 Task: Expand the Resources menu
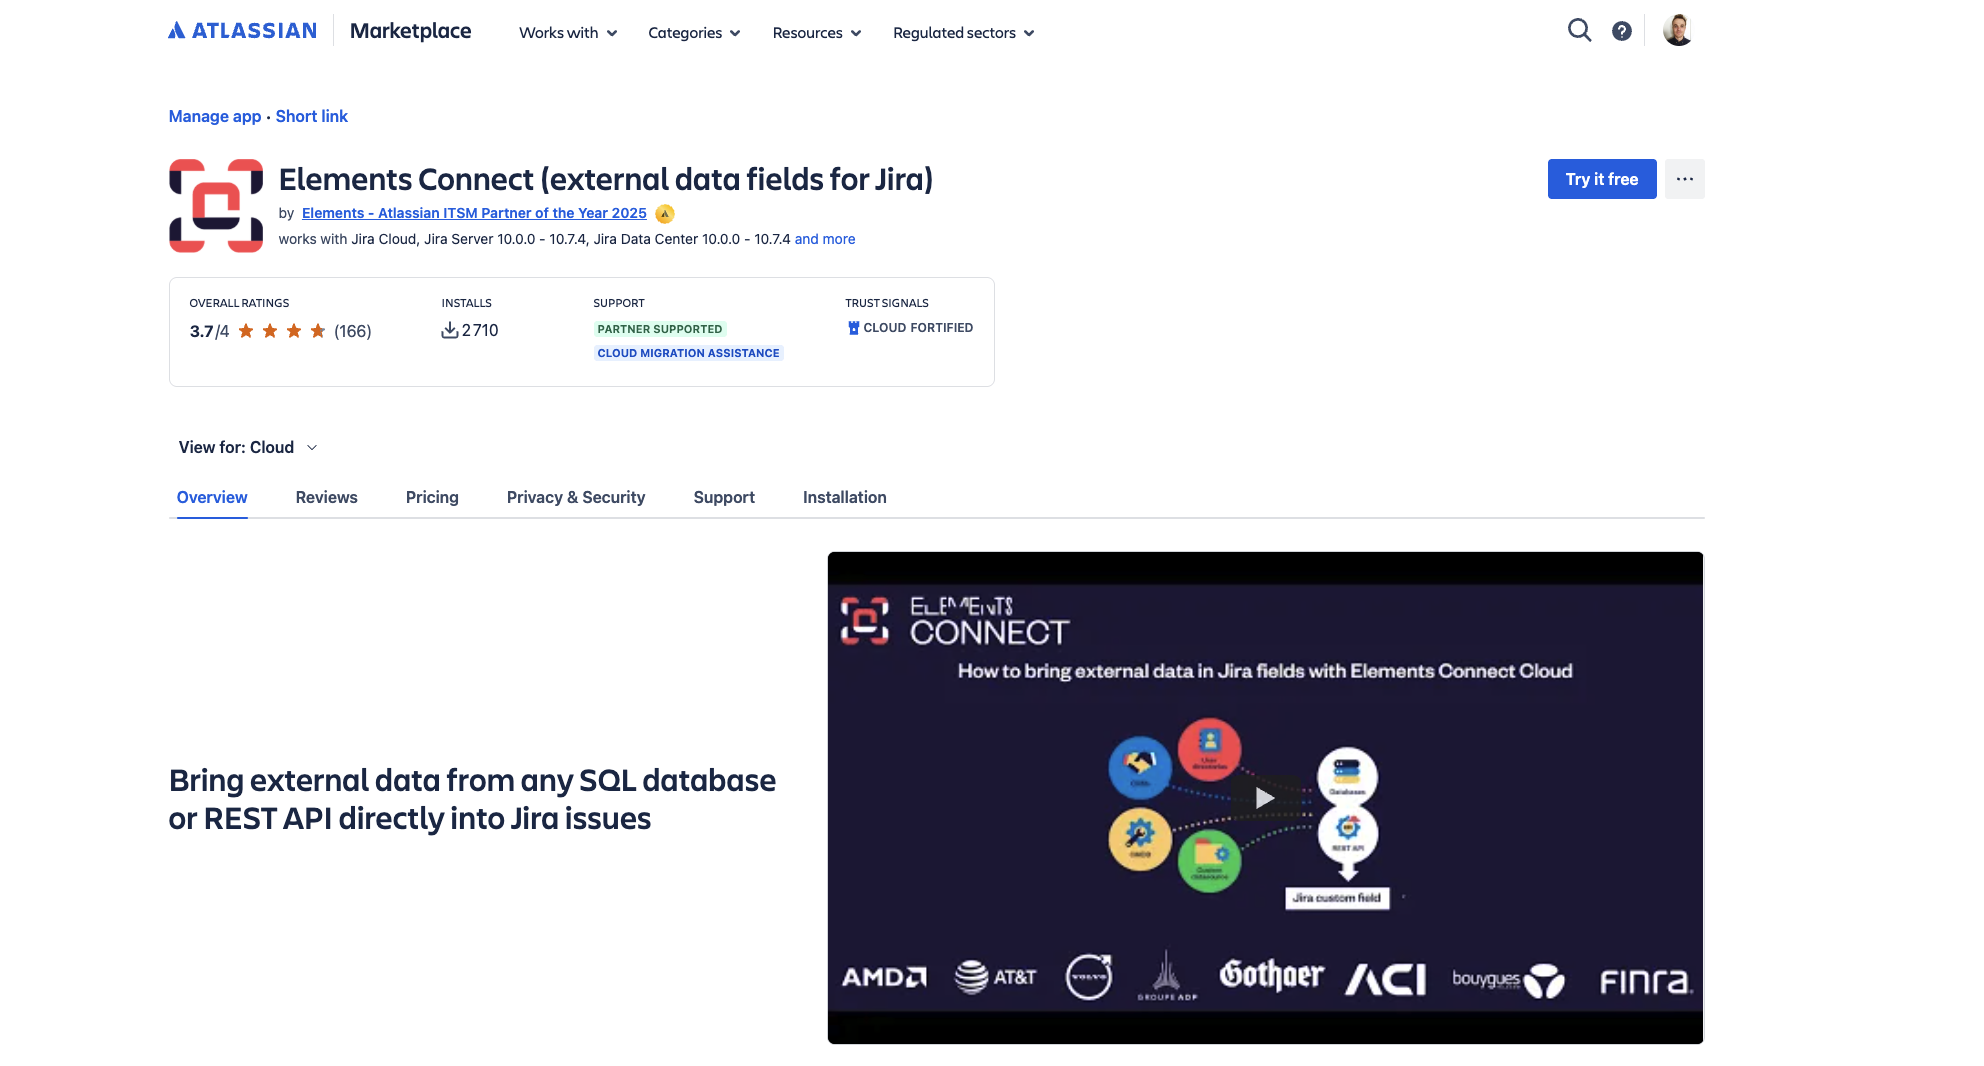(817, 33)
